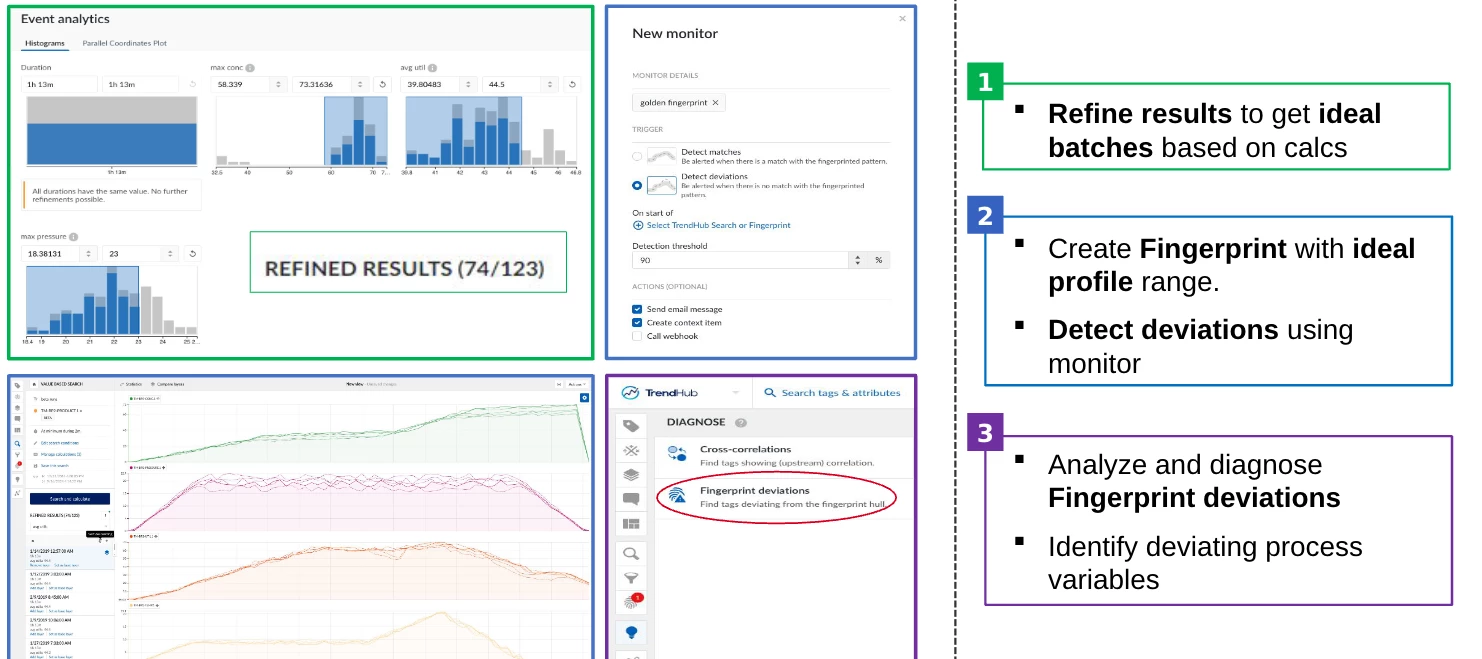Click the stepper on avg util minimum 39.80483
1482x659 pixels.
pyautogui.click(x=469, y=85)
